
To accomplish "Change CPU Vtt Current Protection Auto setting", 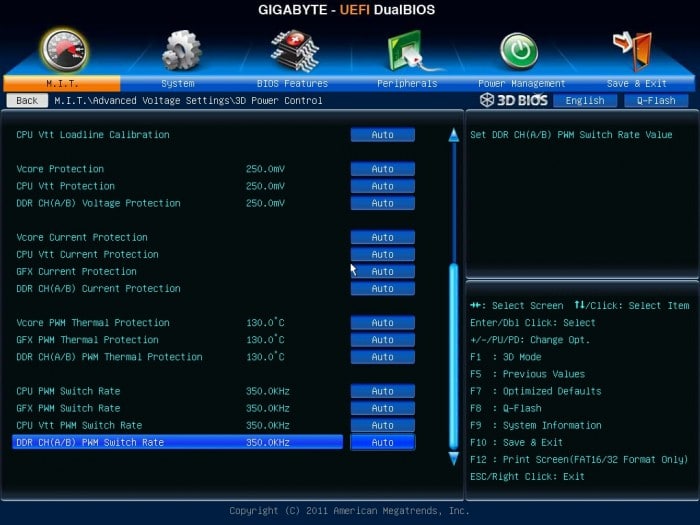I will [x=383, y=254].
